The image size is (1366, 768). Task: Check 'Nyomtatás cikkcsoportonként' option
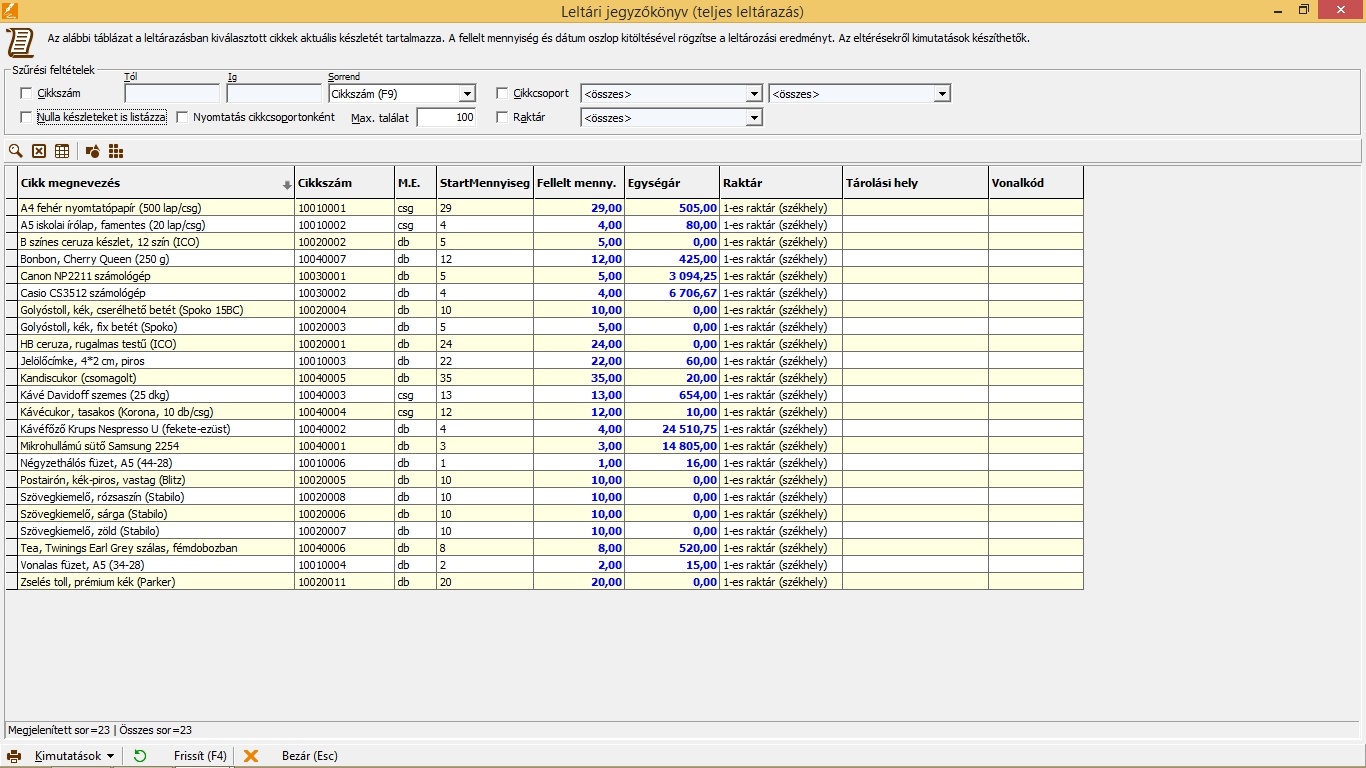point(182,117)
